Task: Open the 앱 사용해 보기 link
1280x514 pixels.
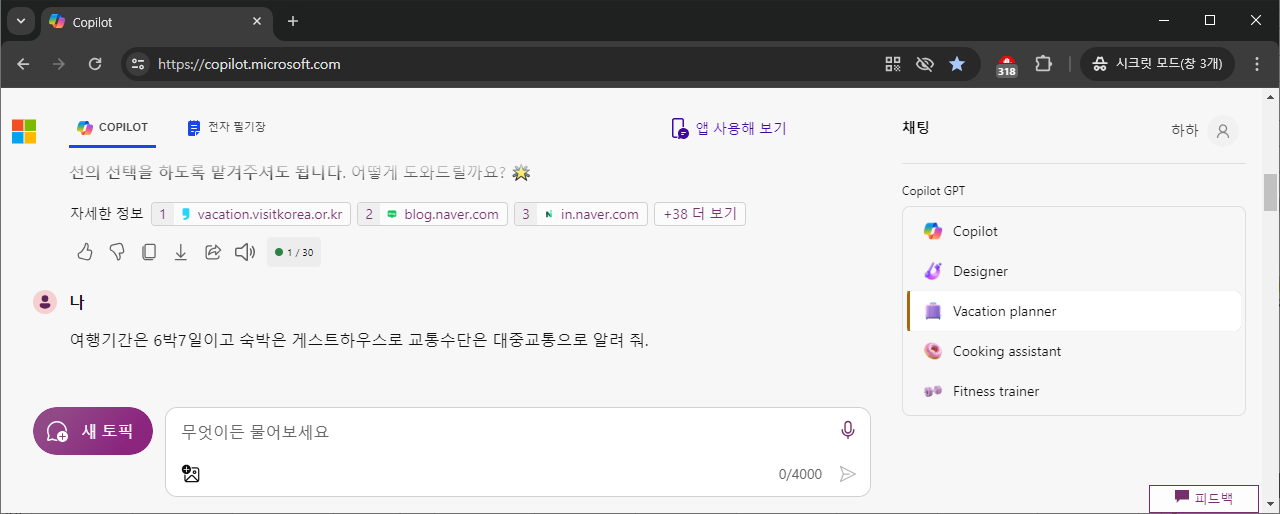Action: [x=729, y=128]
